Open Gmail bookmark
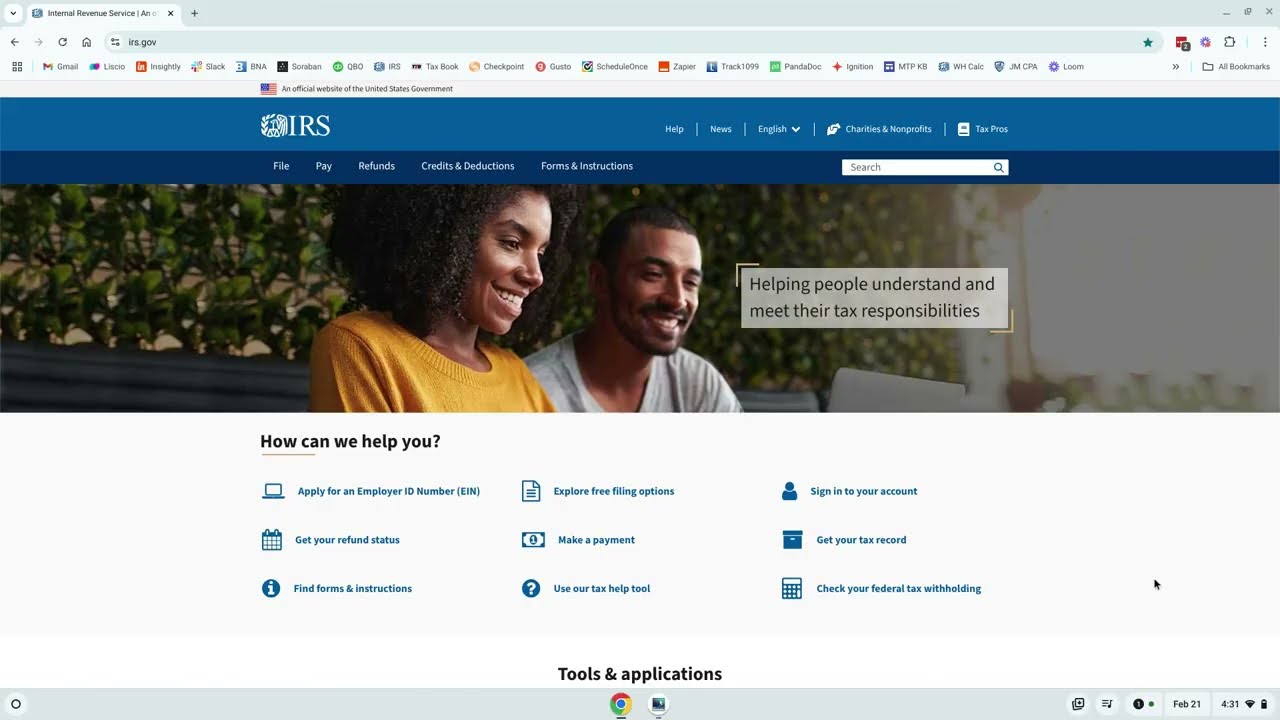The width and height of the screenshot is (1280, 720). point(60,67)
